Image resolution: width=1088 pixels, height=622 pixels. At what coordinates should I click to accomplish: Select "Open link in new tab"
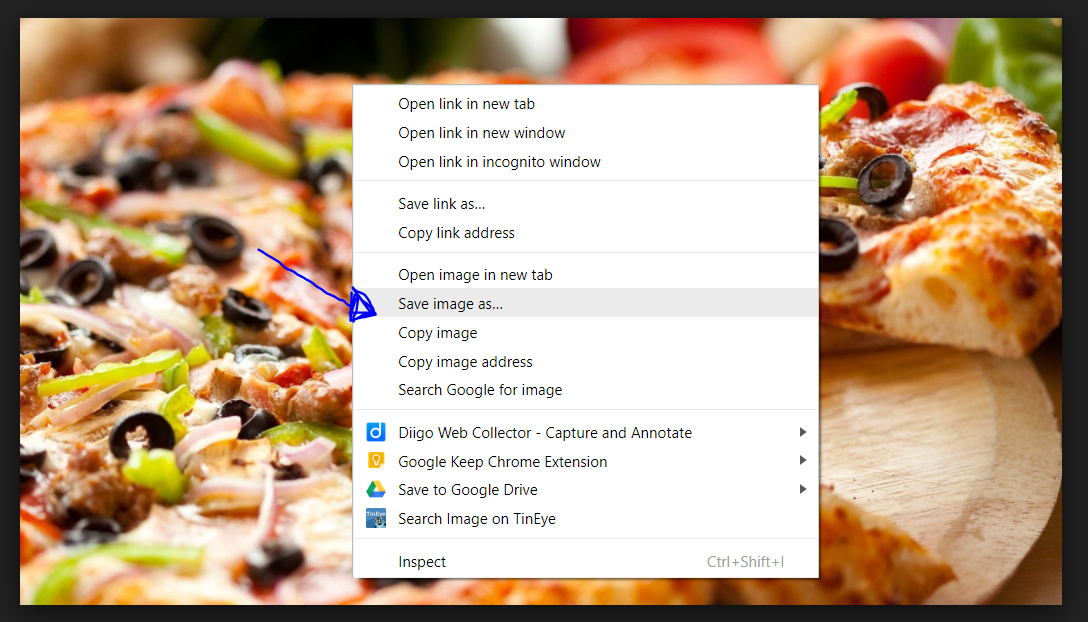586,104
